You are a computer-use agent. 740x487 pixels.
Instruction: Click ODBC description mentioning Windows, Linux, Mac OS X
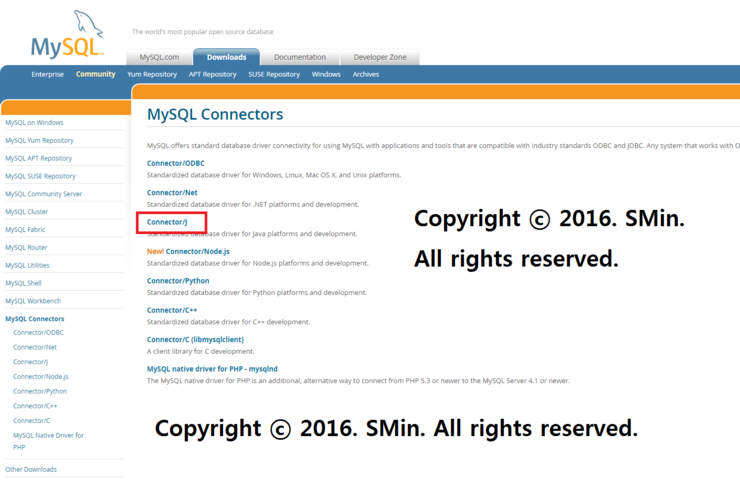[x=274, y=175]
